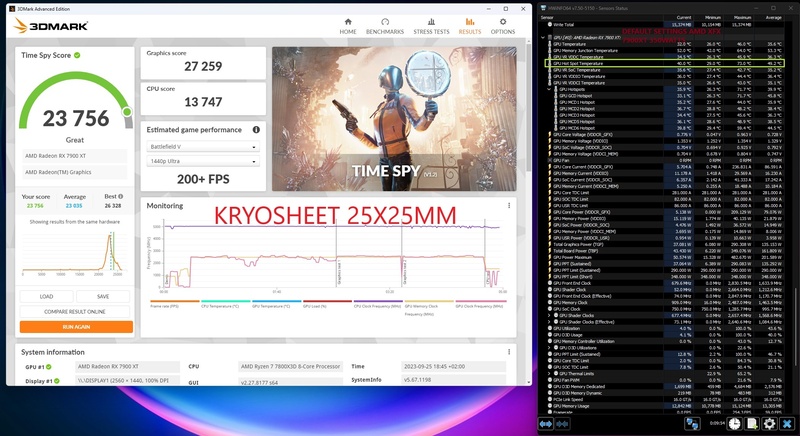Screen dimensions: 800x436
Task: Expand the GPU Shader Clocks node
Action: point(549,316)
